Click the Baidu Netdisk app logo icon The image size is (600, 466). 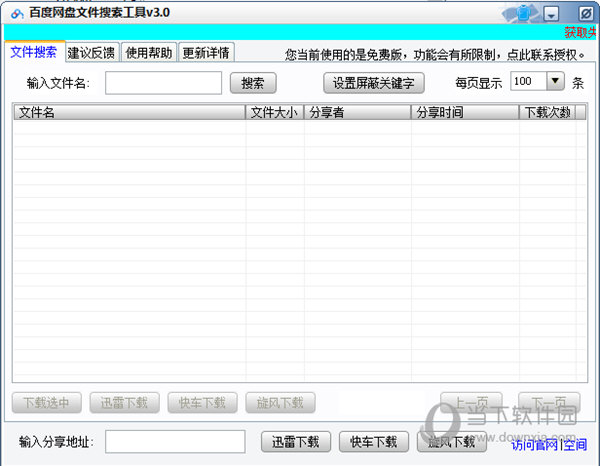click(x=17, y=14)
